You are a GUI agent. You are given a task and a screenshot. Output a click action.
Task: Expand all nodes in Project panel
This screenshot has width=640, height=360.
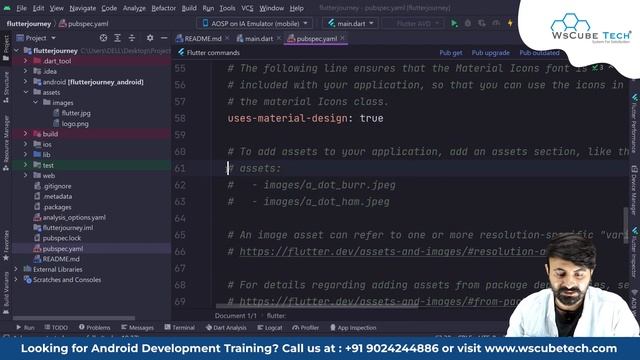point(118,38)
